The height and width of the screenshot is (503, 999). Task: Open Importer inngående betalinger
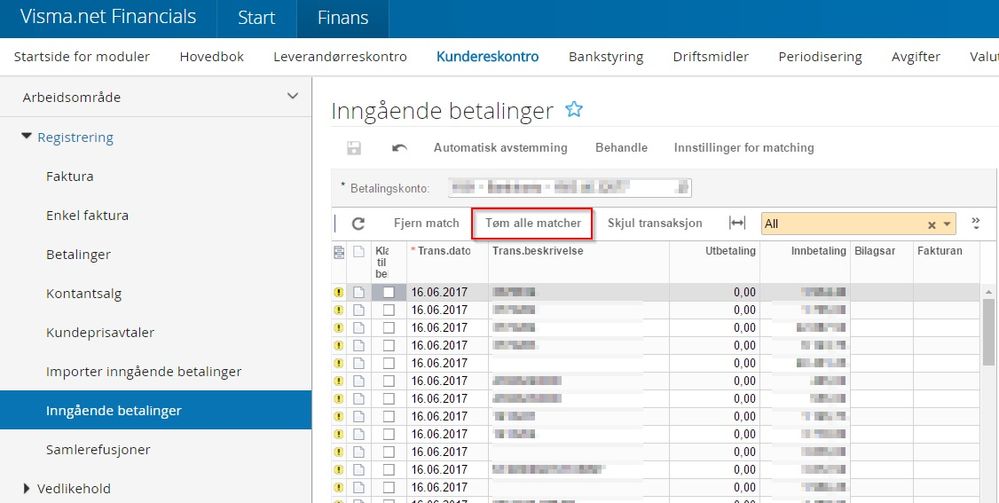pyautogui.click(x=143, y=372)
